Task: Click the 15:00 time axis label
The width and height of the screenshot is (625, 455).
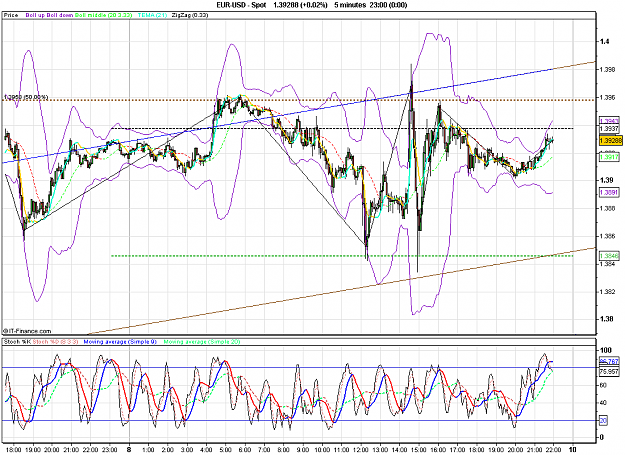Action: point(419,450)
